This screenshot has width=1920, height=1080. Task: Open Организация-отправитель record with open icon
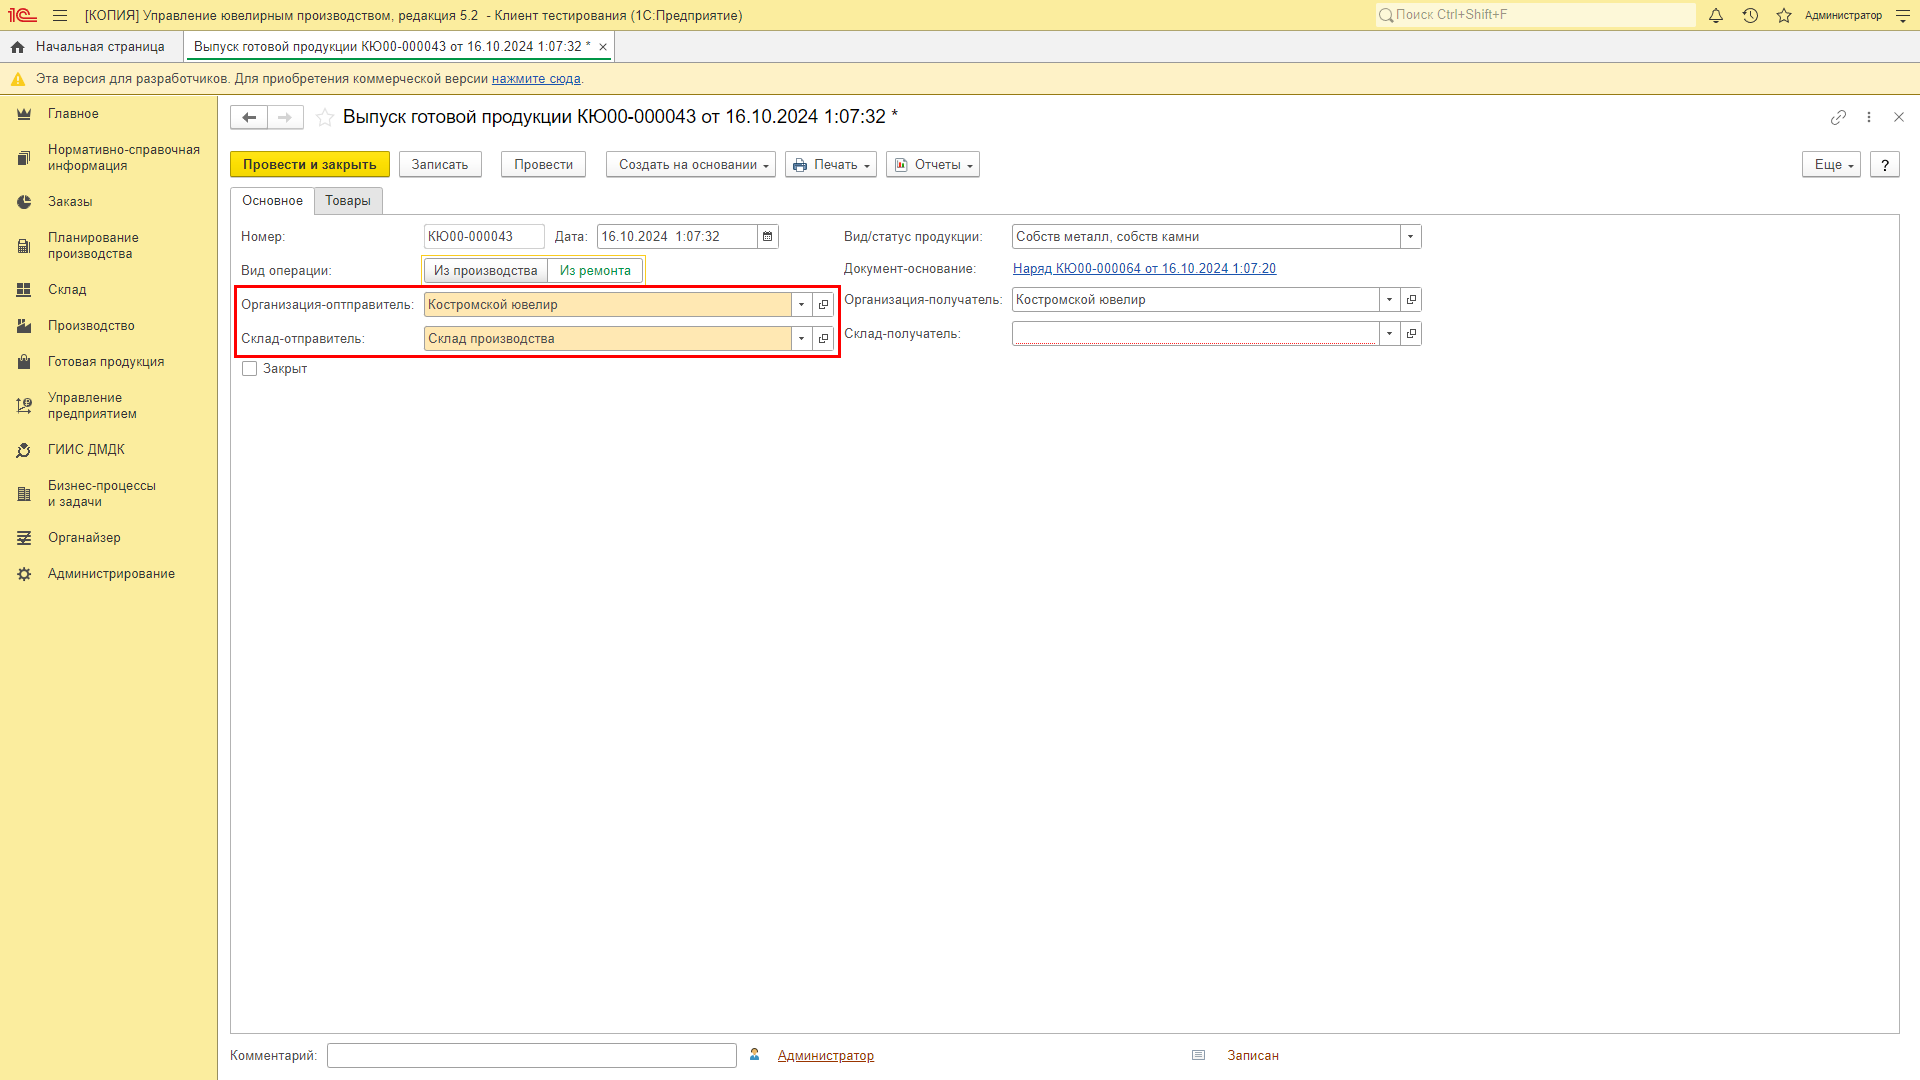[x=823, y=305]
